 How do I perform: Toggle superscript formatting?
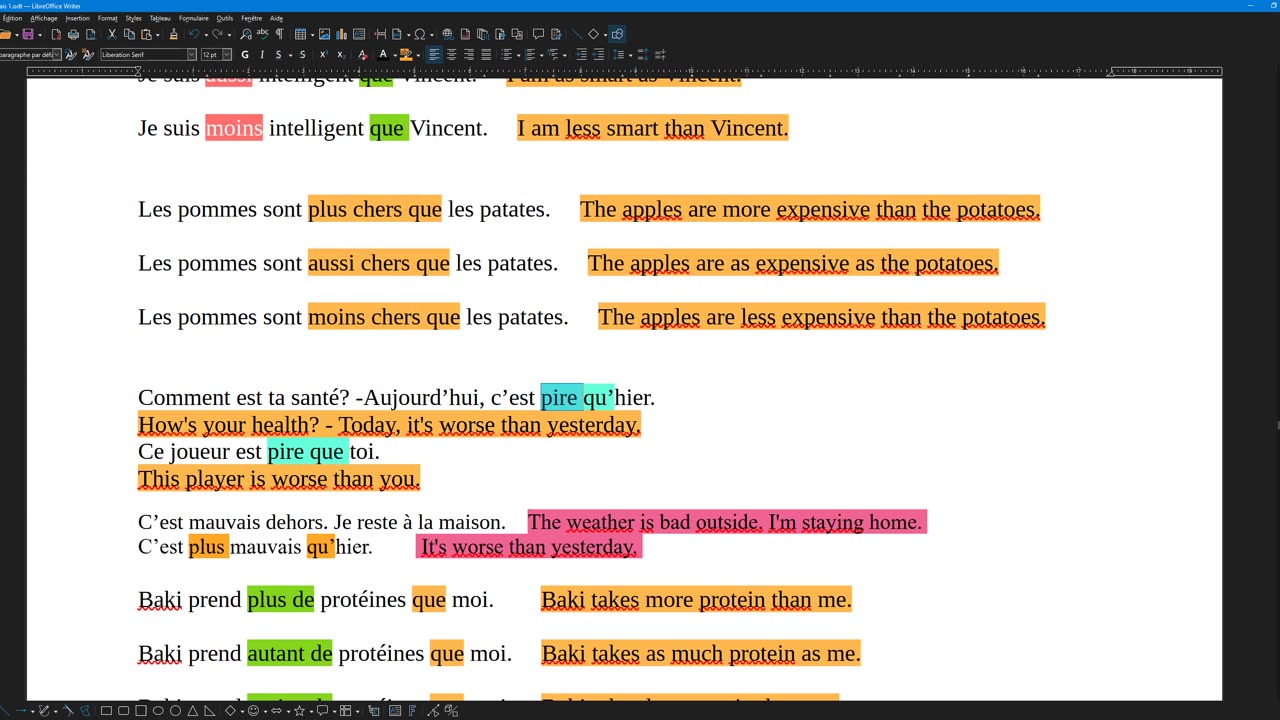pos(324,55)
